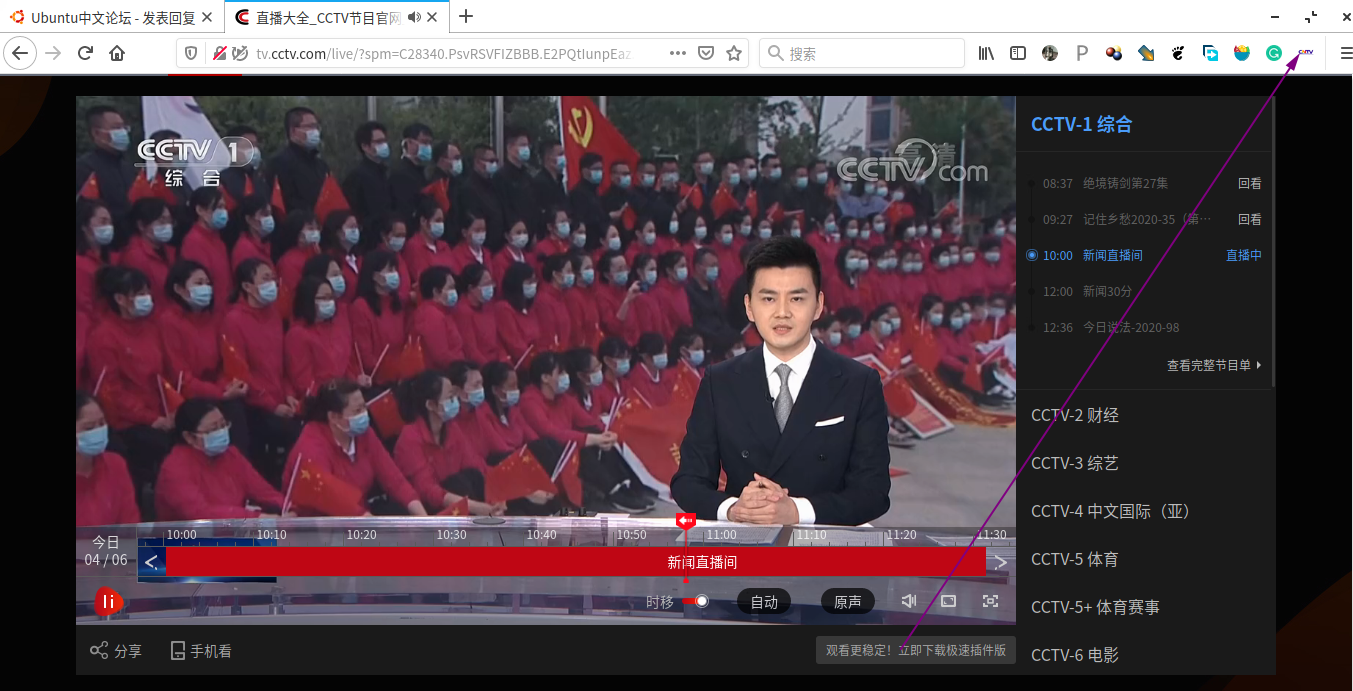
Task: Replay 记住乡愁2020-35 using 回看
Action: [x=1250, y=220]
